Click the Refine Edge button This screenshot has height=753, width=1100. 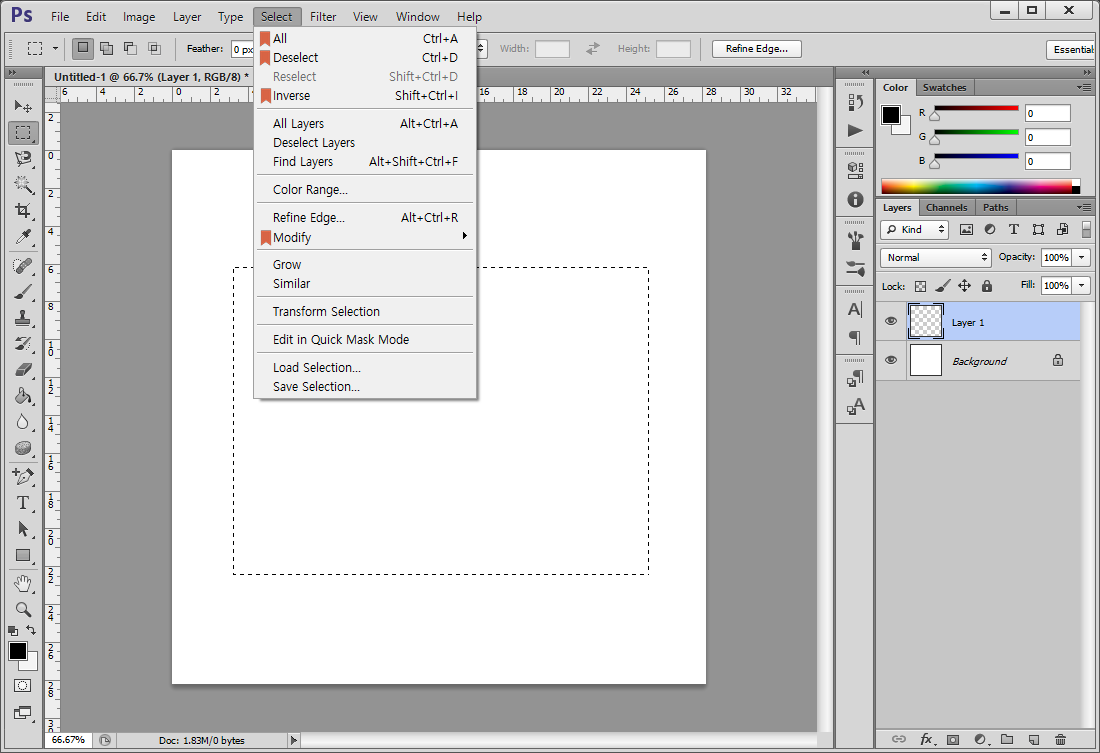[x=757, y=48]
